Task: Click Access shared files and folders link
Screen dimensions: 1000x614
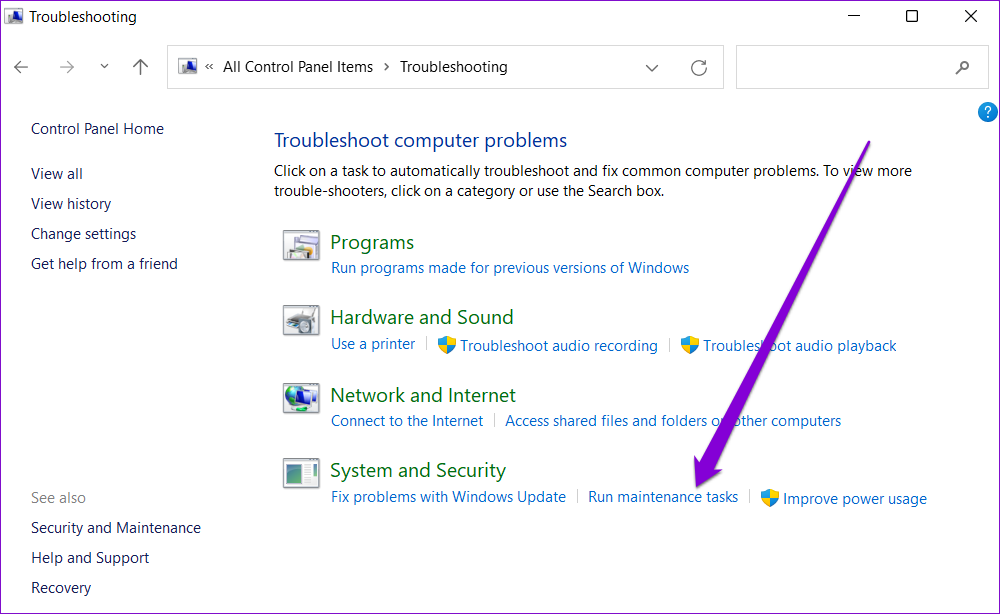Action: (673, 421)
